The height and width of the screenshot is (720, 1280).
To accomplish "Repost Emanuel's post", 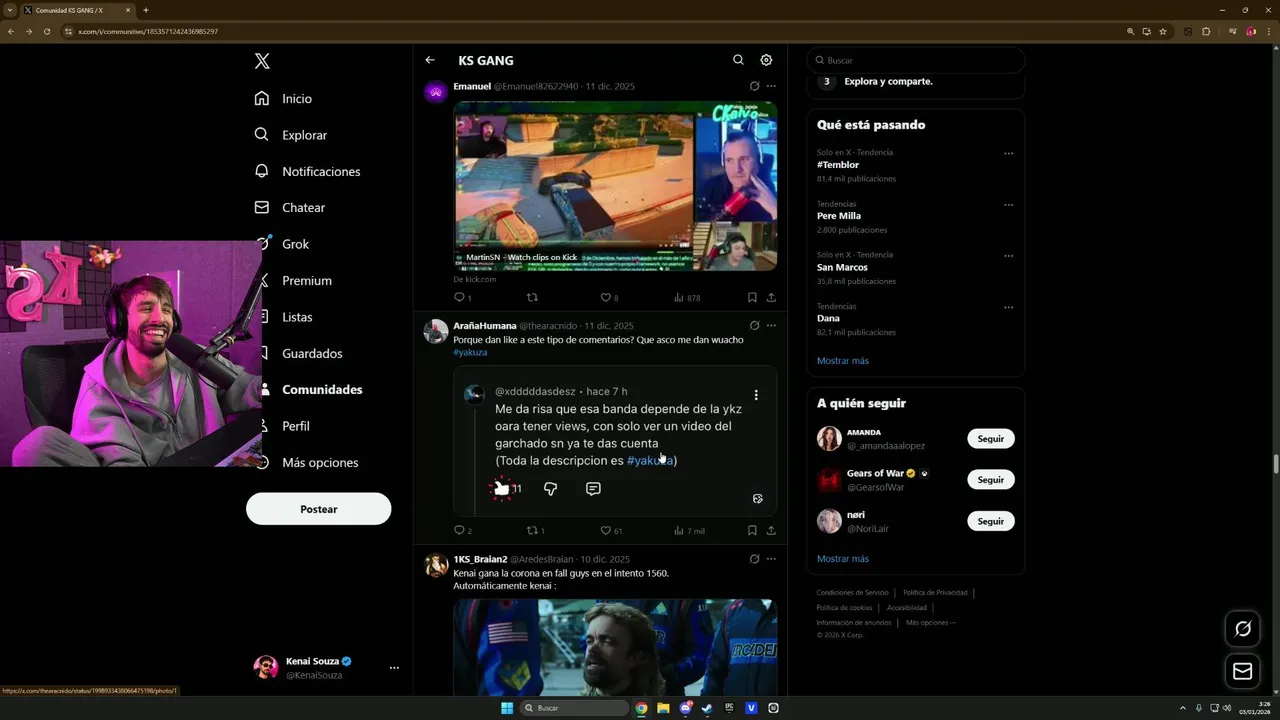I will (532, 297).
